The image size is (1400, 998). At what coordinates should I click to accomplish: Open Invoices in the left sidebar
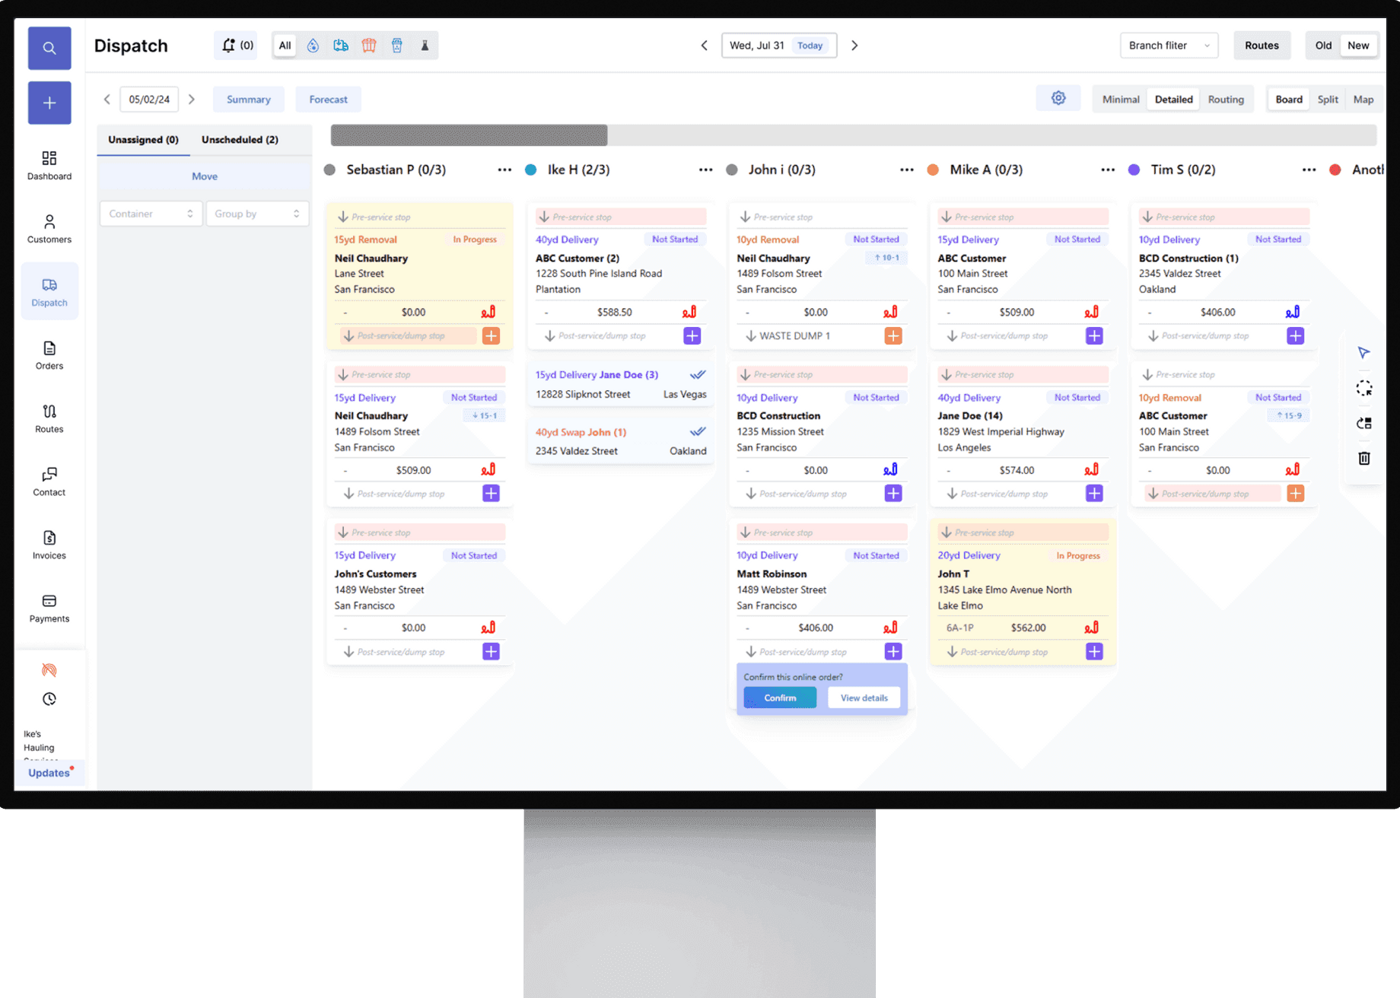click(x=49, y=545)
